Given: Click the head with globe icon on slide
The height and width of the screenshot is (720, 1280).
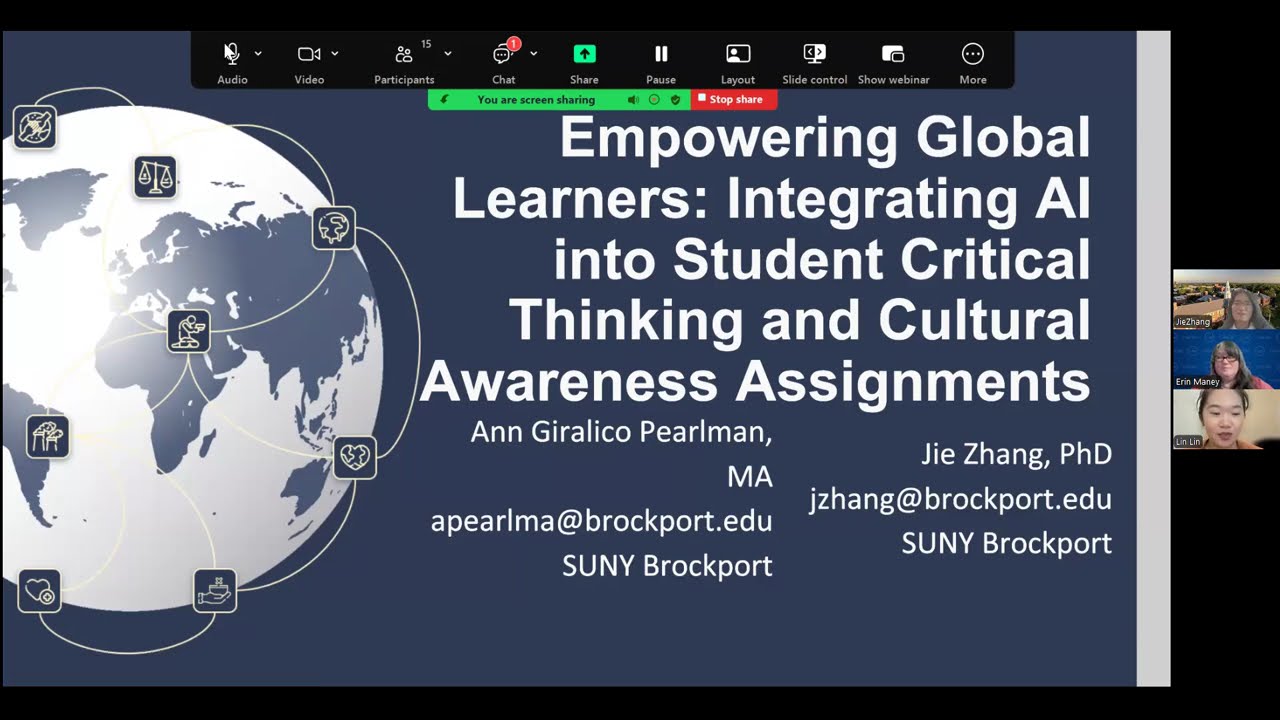Looking at the screenshot, I should click(x=334, y=228).
